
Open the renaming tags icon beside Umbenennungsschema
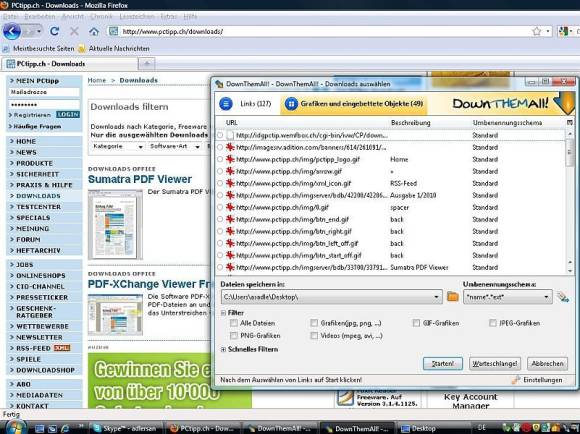[x=563, y=297]
